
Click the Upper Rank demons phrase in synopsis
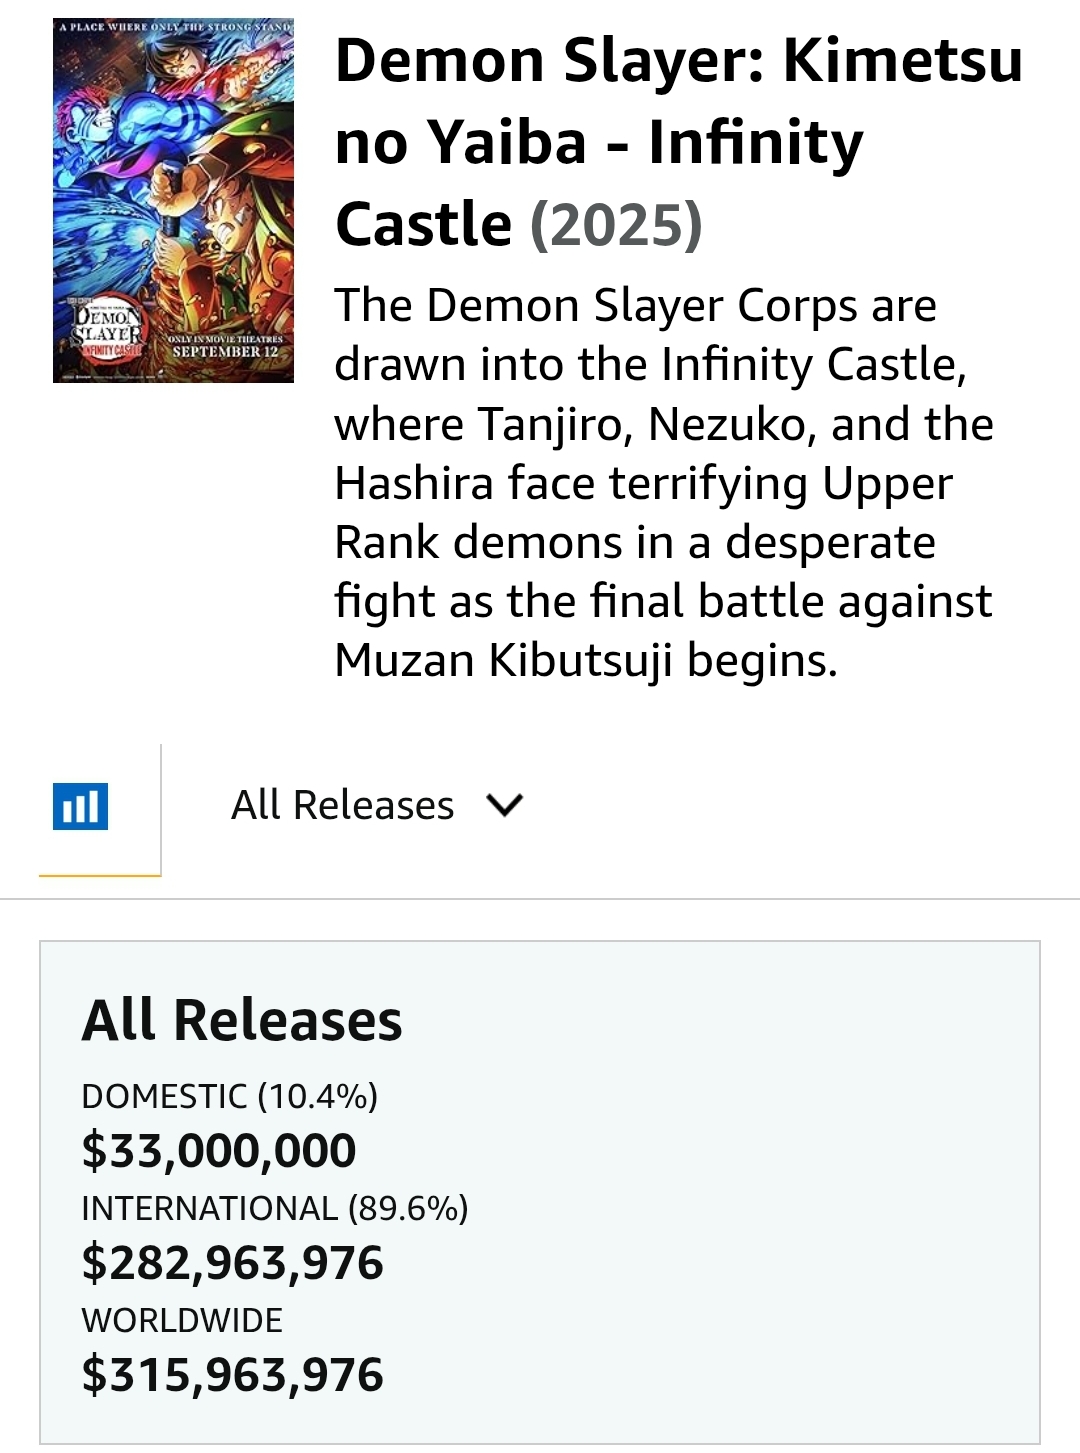[x=645, y=513]
